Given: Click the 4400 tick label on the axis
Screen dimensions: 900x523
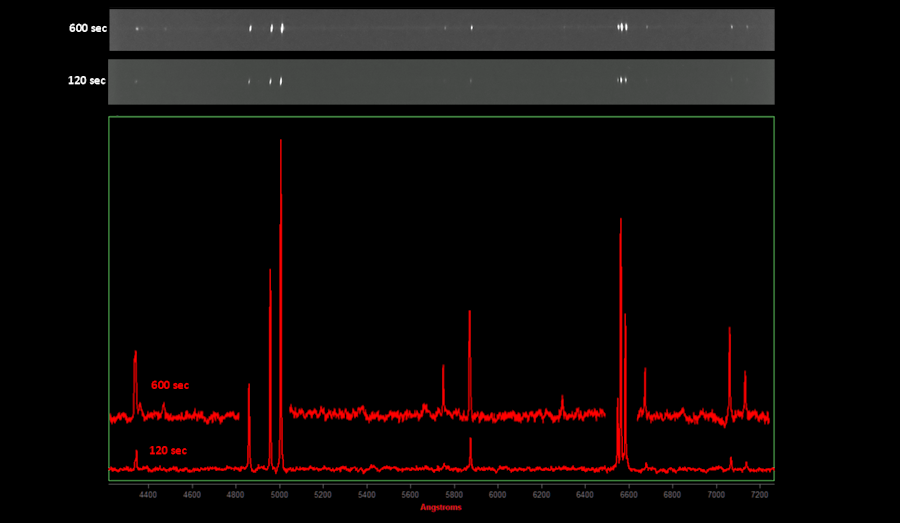Looking at the screenshot, I should point(149,494).
